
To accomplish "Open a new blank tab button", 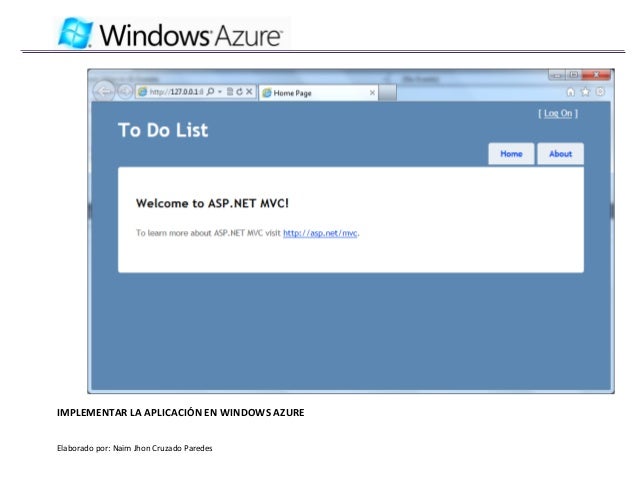I will tap(387, 93).
